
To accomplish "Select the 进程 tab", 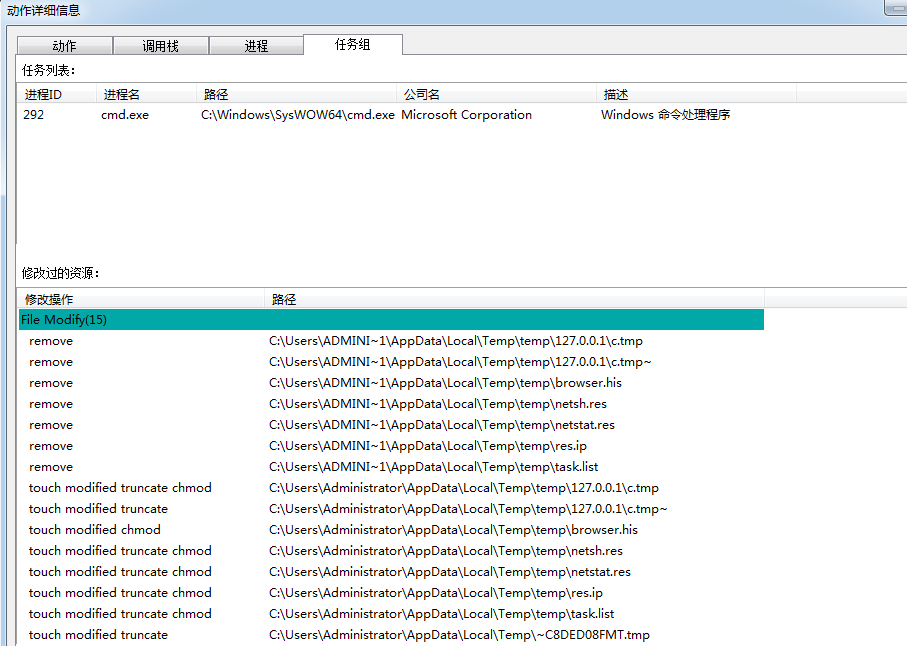I will coord(256,46).
